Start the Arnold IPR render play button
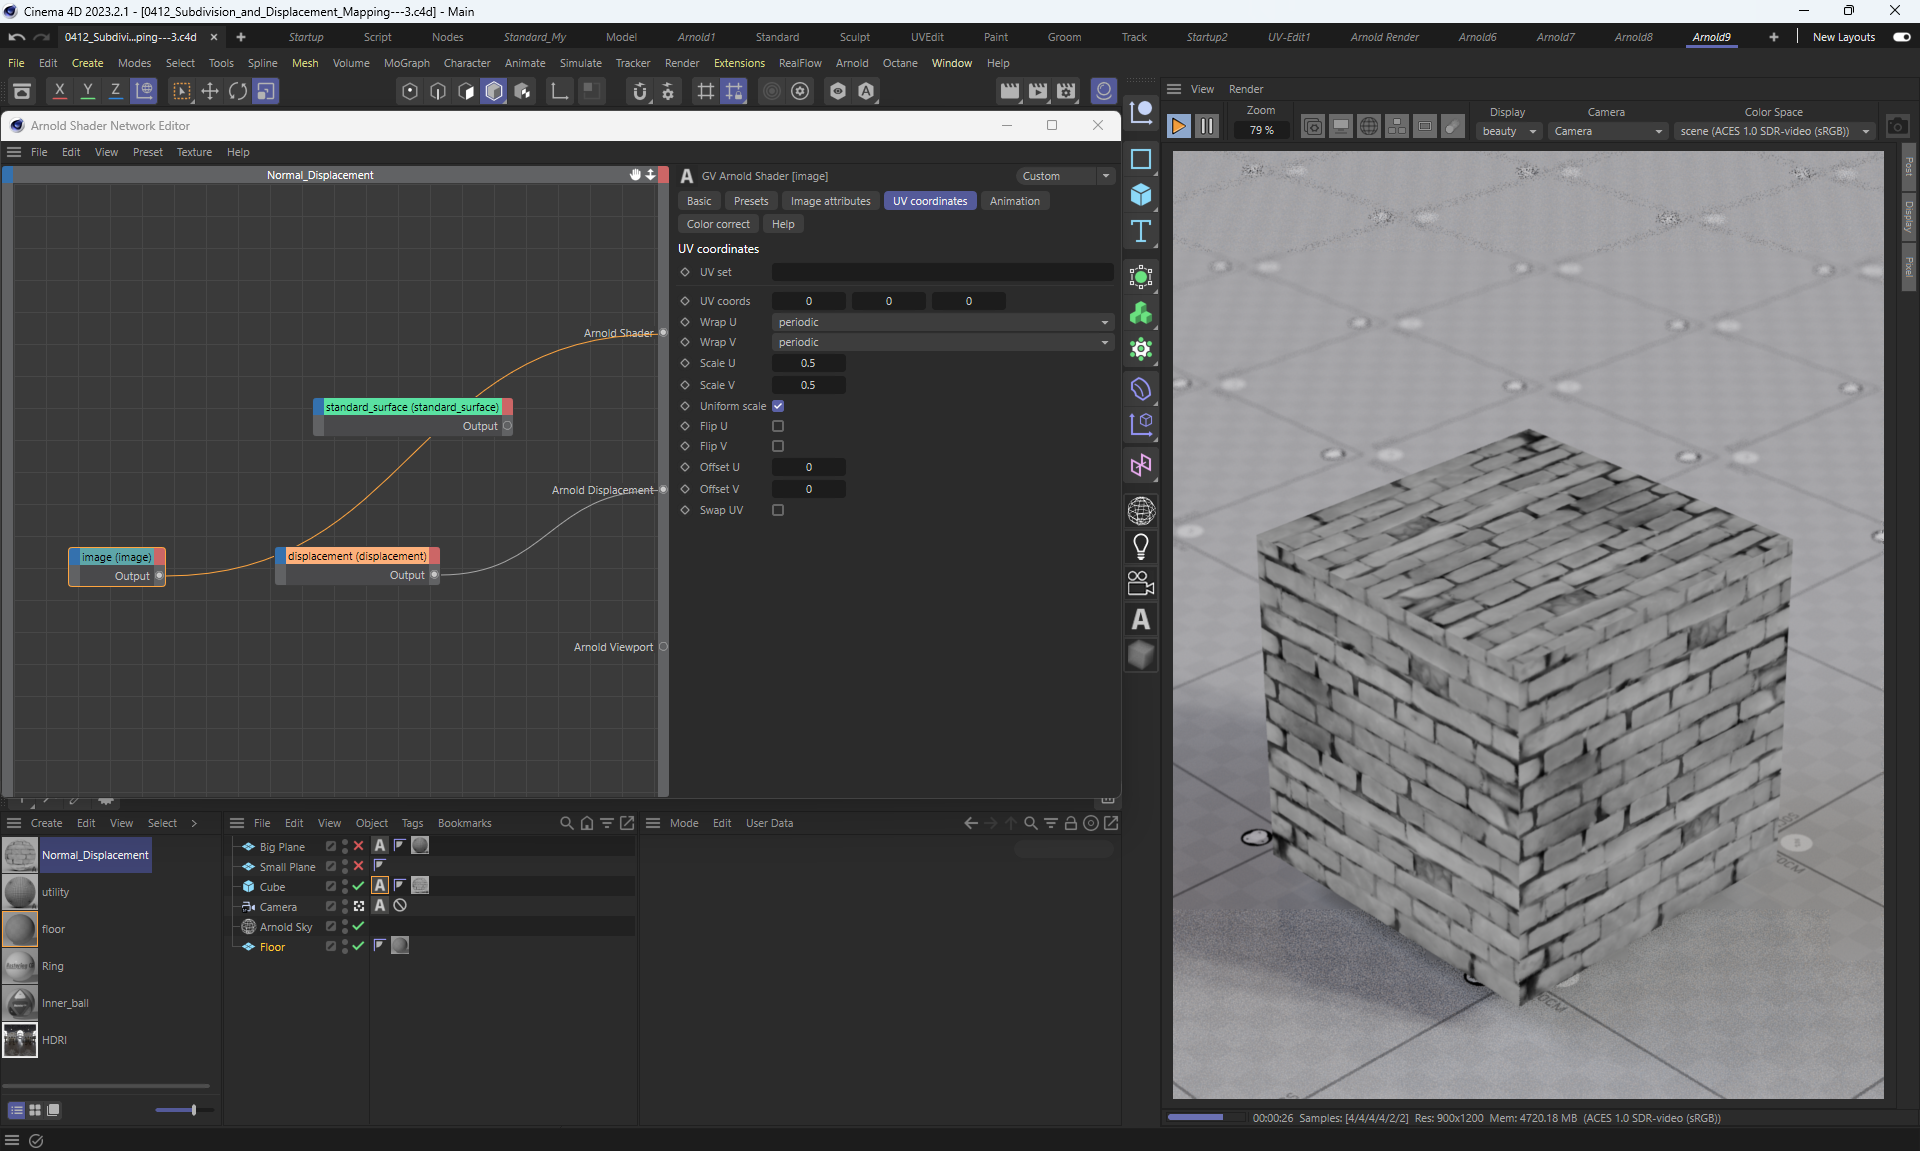Image resolution: width=1920 pixels, height=1151 pixels. click(x=1179, y=126)
